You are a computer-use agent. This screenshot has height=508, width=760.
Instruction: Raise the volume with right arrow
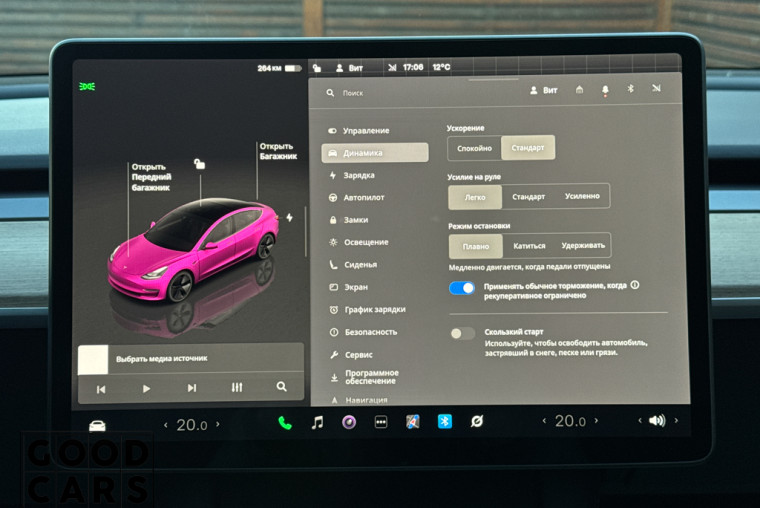pyautogui.click(x=676, y=420)
